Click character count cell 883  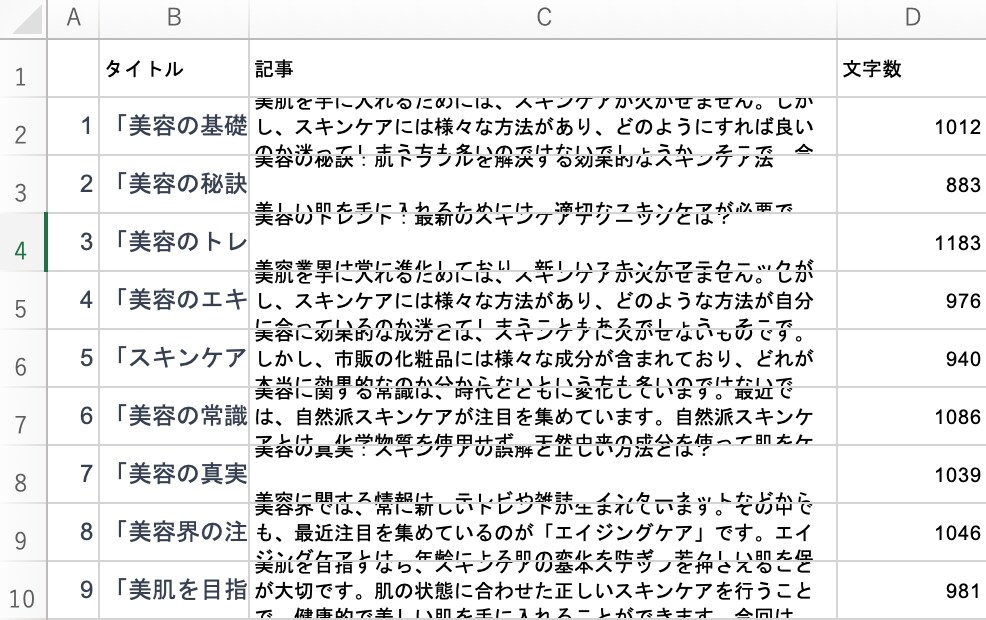tap(912, 184)
